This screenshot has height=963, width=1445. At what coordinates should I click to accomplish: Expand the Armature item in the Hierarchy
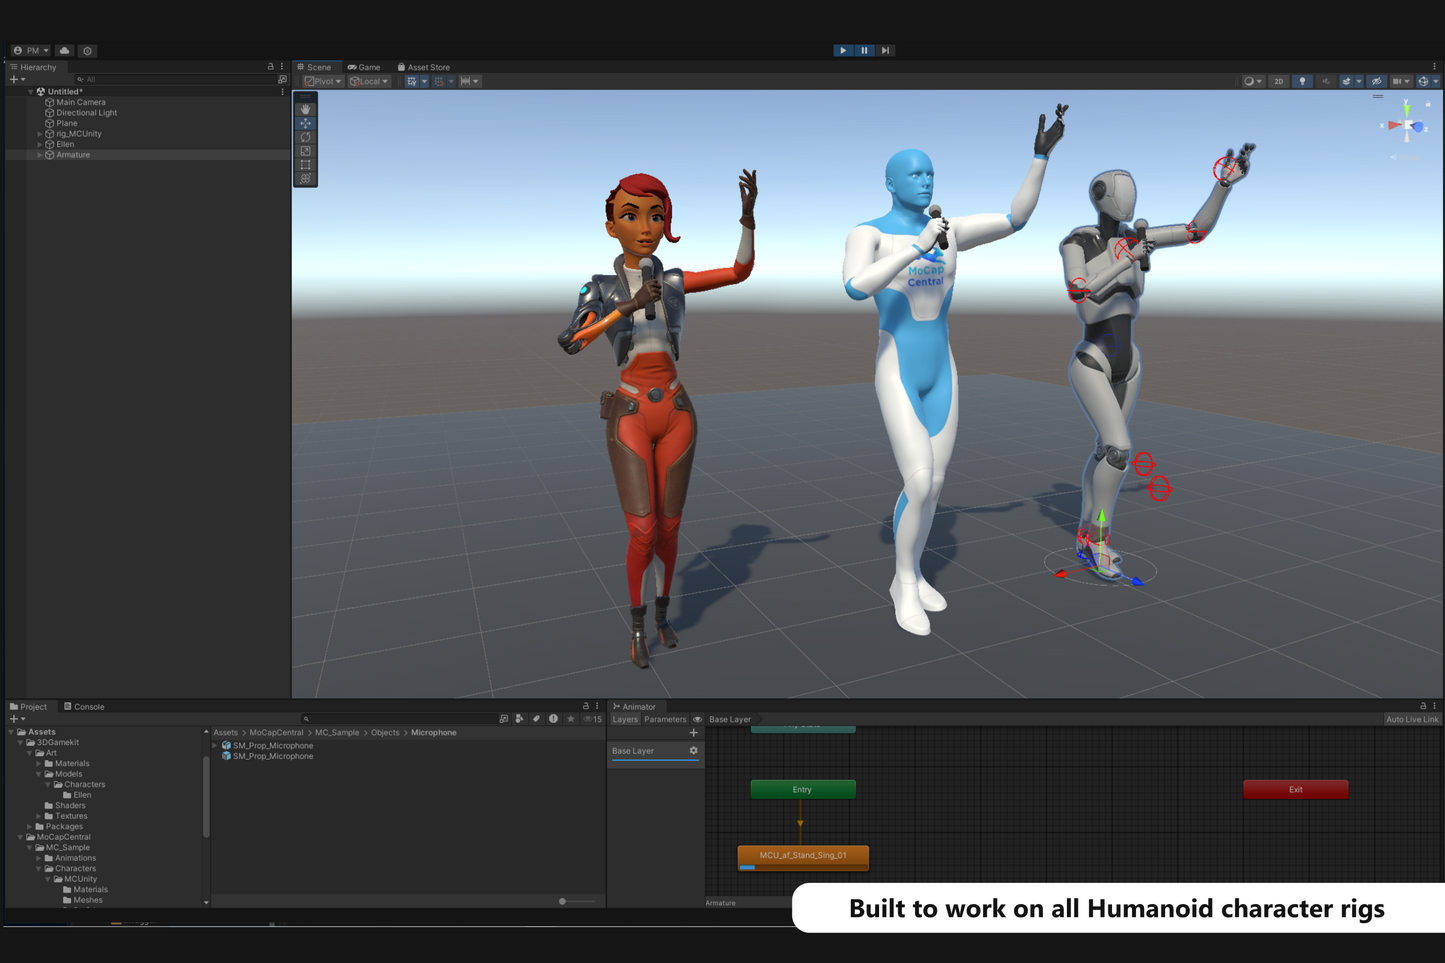39,154
